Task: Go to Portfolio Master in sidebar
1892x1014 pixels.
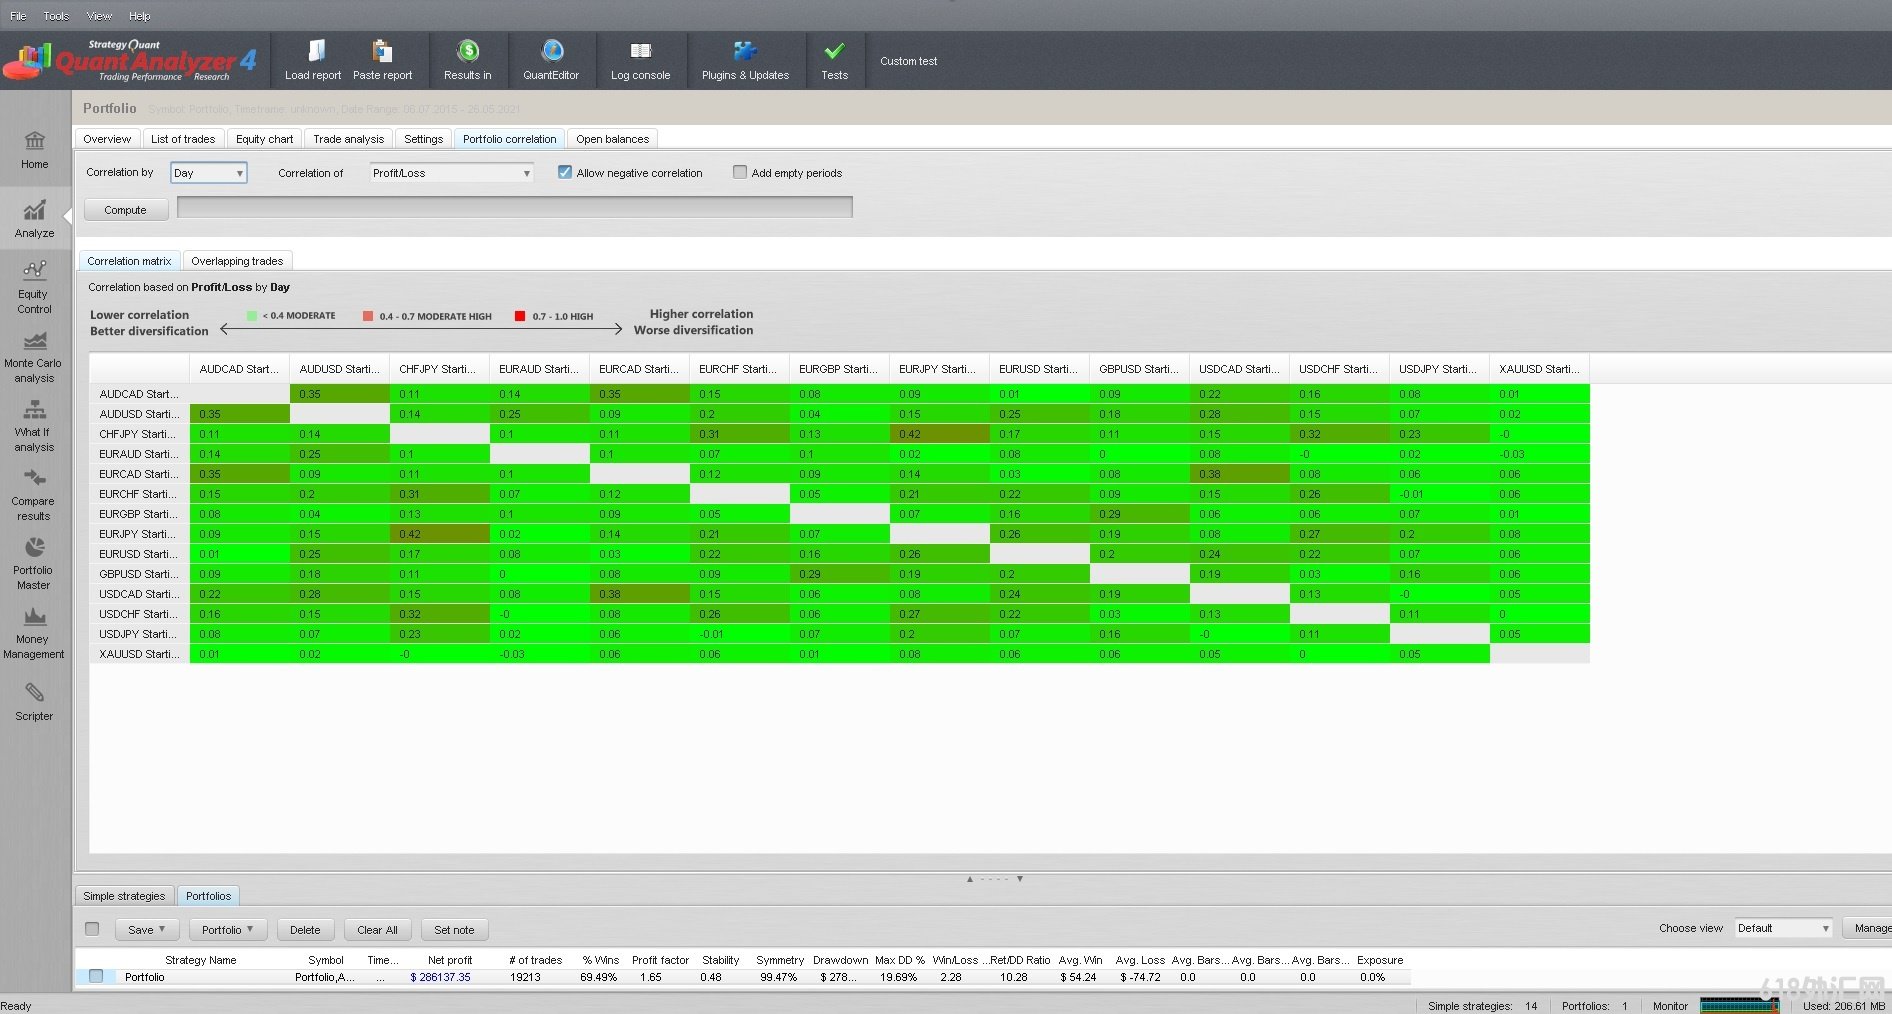Action: (34, 564)
